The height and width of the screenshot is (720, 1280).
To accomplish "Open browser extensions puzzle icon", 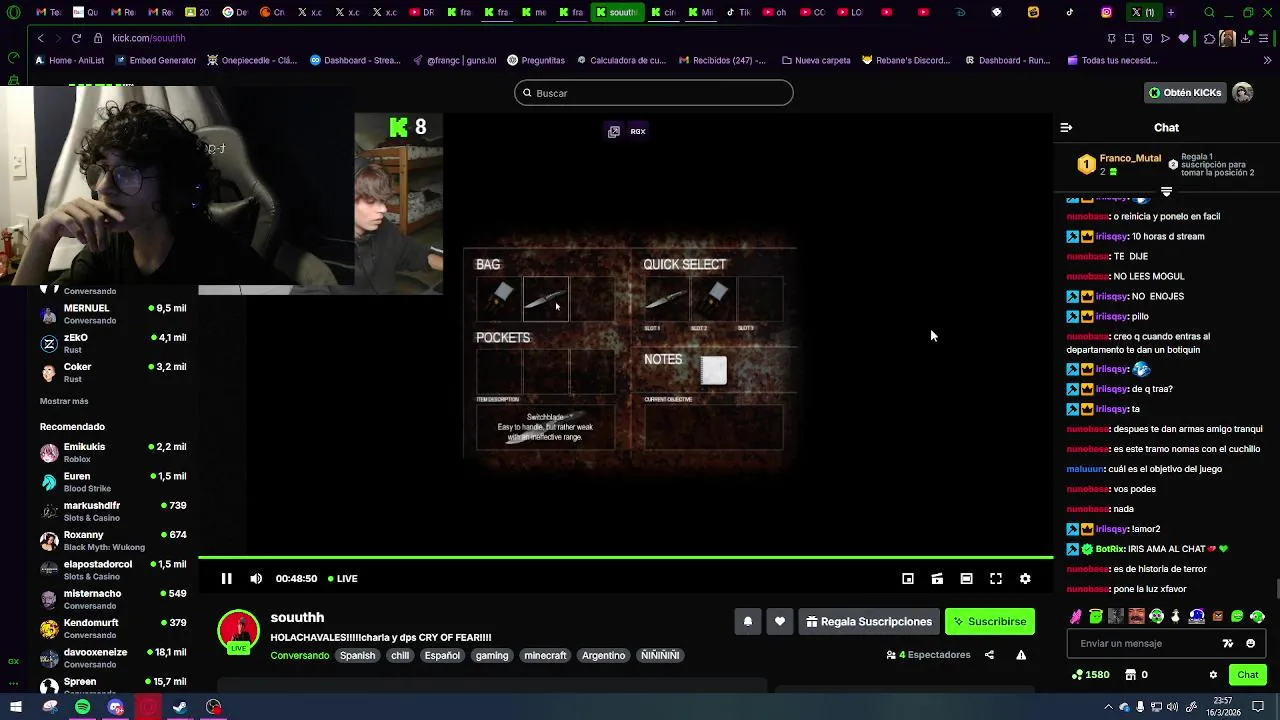I will [x=1210, y=38].
